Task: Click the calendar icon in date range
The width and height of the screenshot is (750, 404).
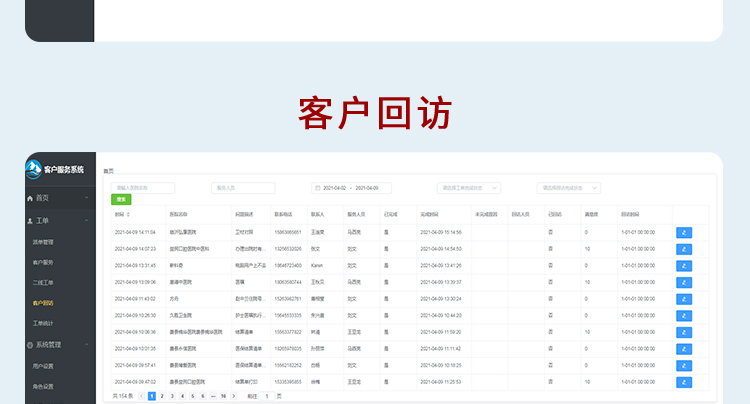Action: coord(316,188)
